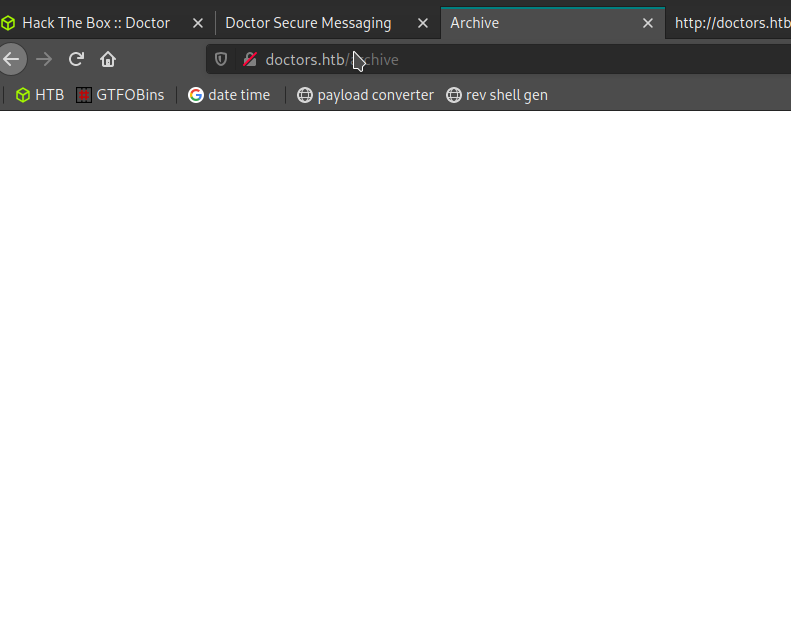Click the Hack The Box tab favicon
The width and height of the screenshot is (791, 620).
coord(8,23)
